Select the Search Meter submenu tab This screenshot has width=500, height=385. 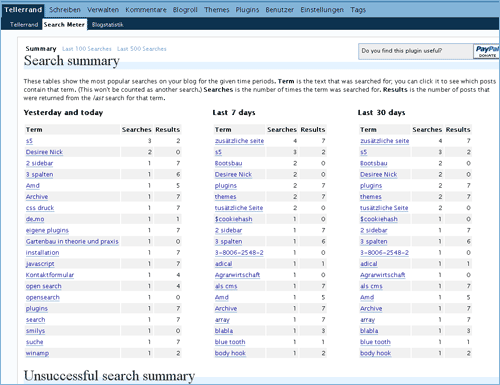(64, 25)
